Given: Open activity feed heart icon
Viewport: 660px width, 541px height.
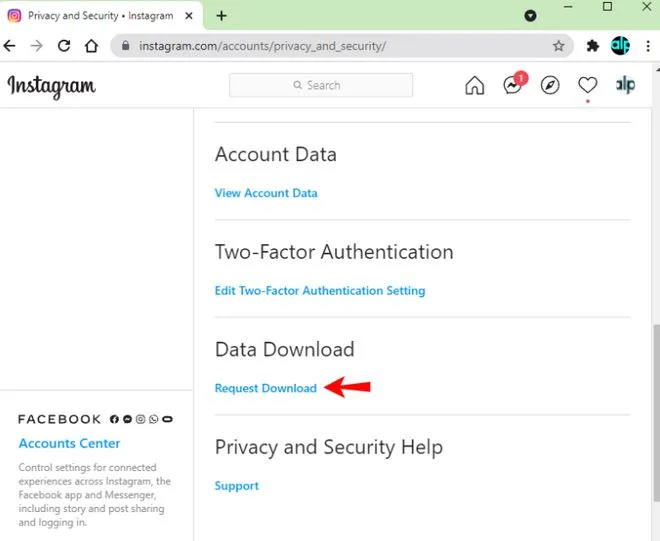Looking at the screenshot, I should pyautogui.click(x=587, y=85).
